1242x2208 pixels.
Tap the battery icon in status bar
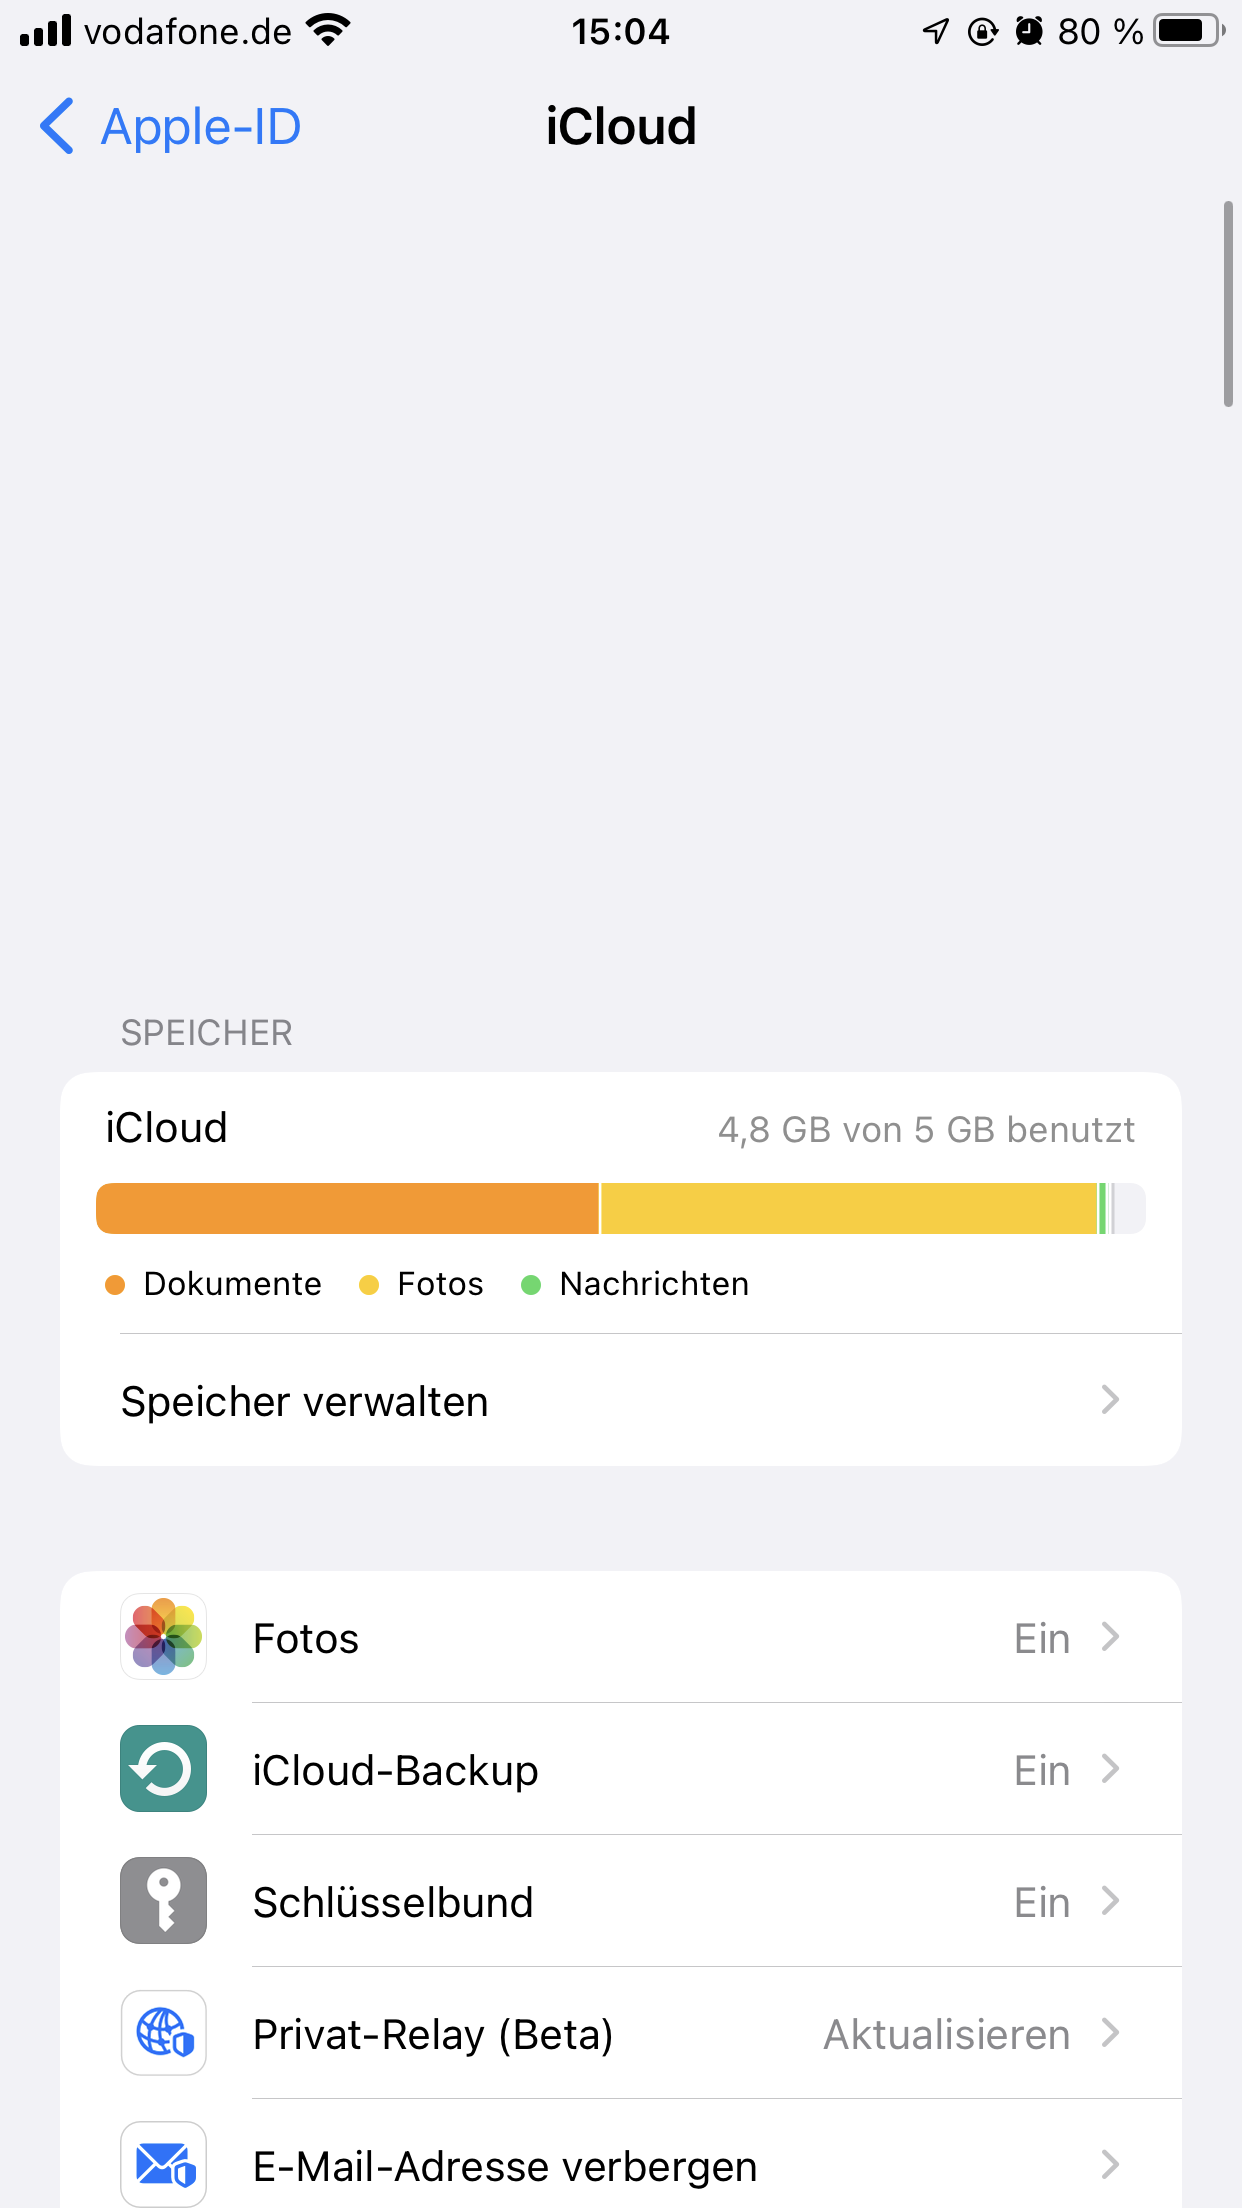point(1189,31)
